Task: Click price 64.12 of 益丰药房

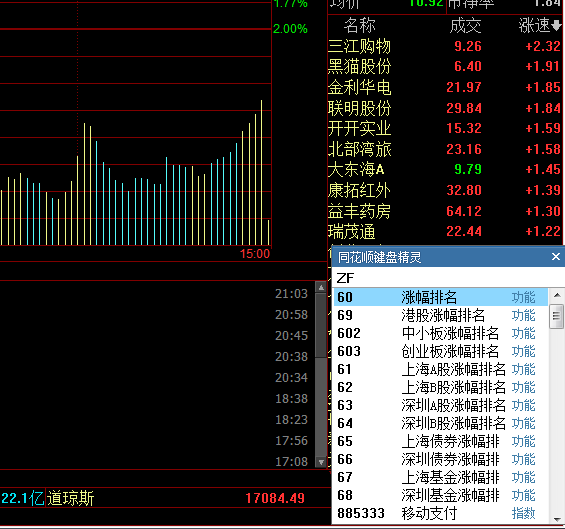Action: tap(464, 211)
